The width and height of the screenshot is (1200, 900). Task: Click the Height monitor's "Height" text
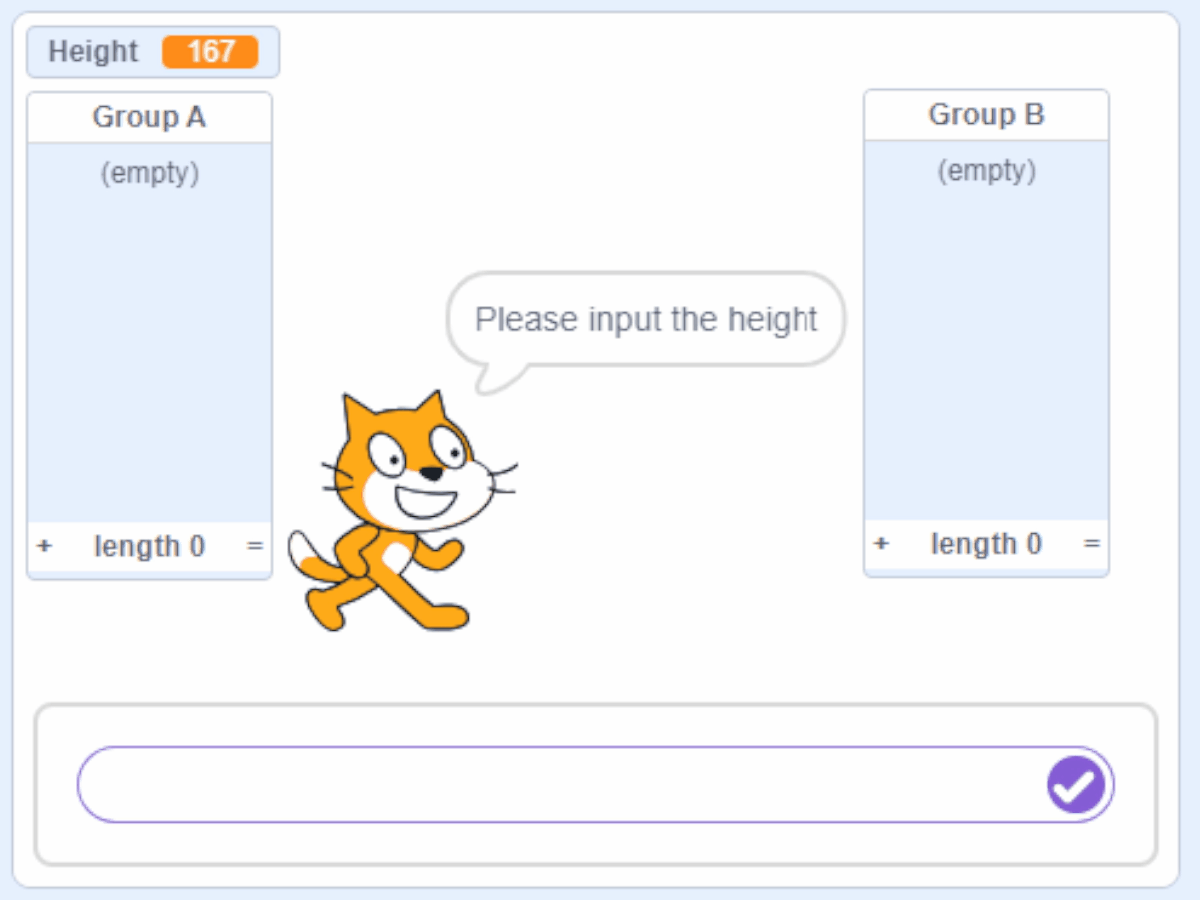tap(93, 52)
